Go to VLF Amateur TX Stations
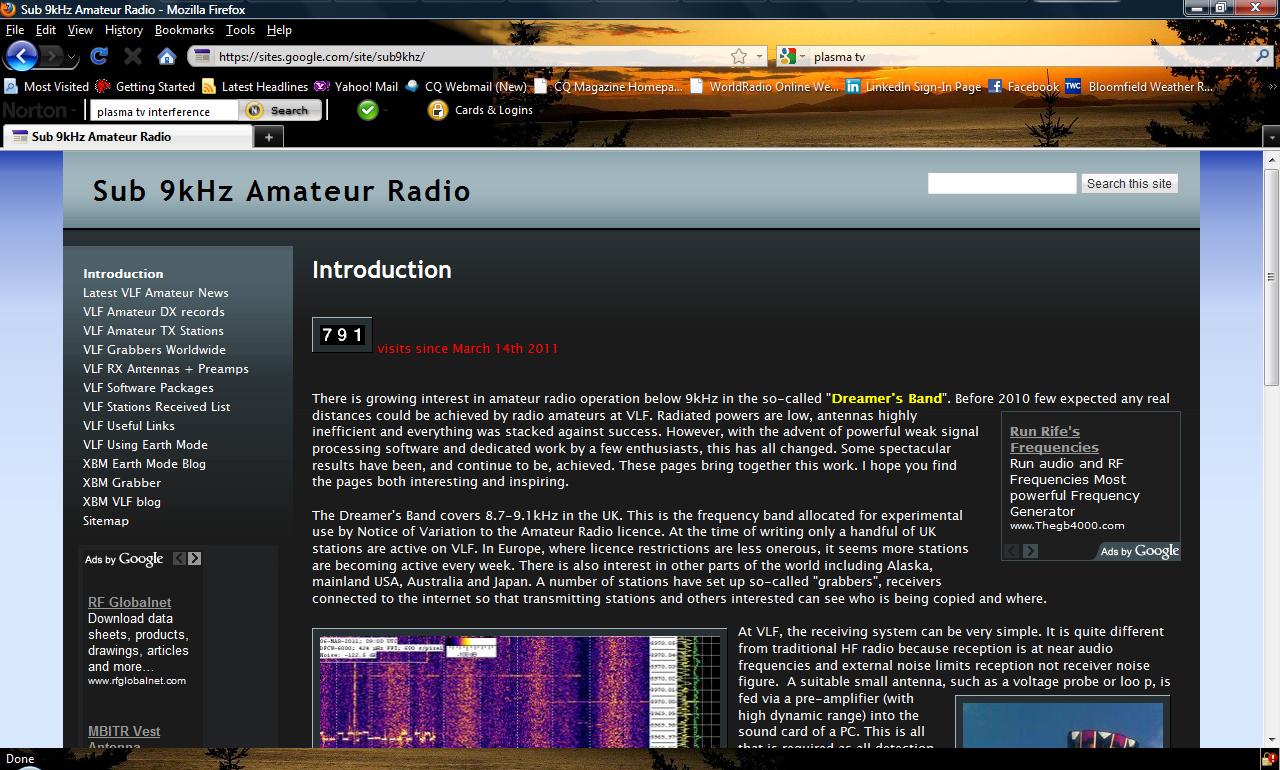 pos(153,331)
